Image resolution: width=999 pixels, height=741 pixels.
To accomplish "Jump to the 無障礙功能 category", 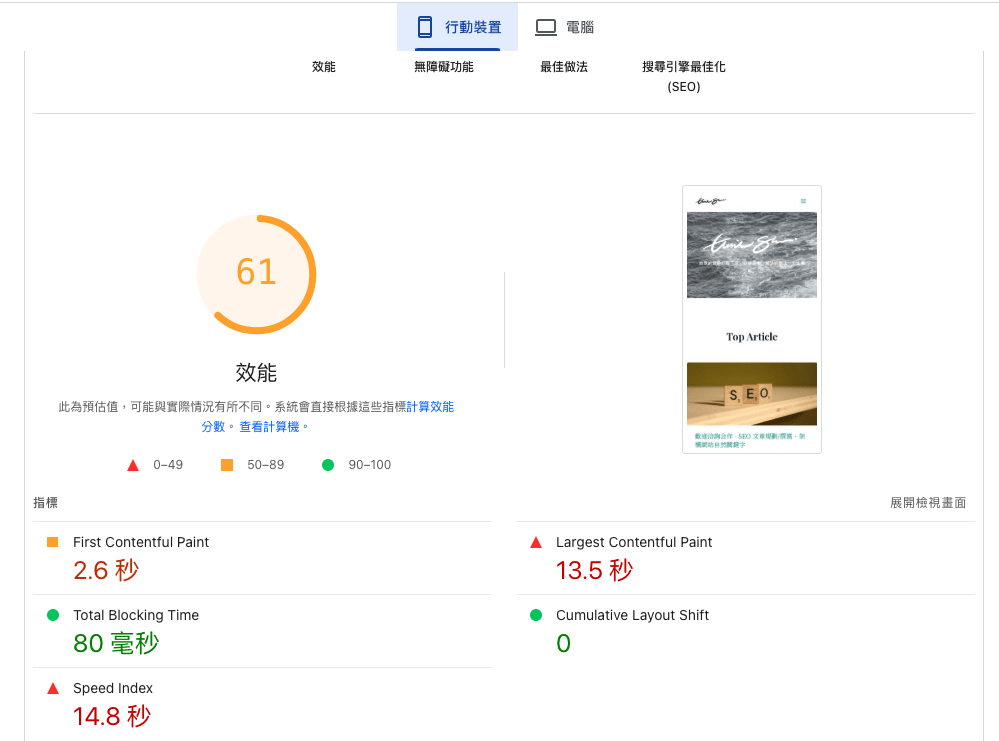I will [444, 67].
